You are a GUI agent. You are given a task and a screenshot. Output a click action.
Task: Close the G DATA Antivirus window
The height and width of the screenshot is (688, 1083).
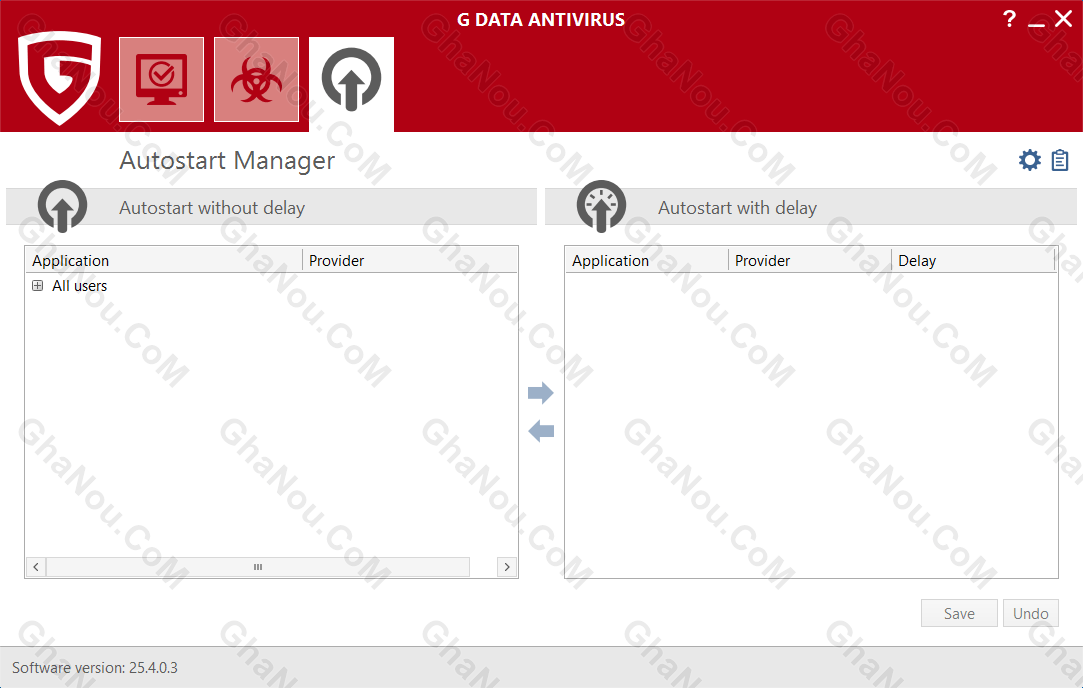[1064, 19]
